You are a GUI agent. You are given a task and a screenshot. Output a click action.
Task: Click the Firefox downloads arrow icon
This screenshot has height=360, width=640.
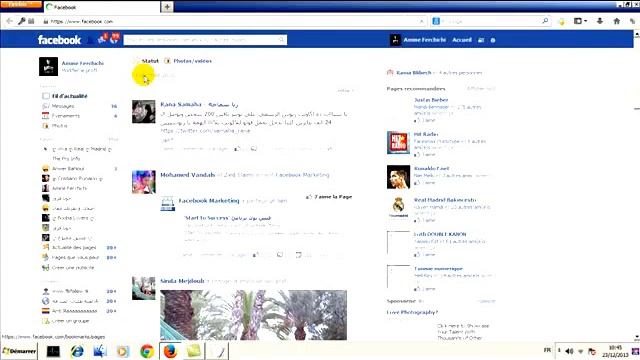tap(600, 21)
